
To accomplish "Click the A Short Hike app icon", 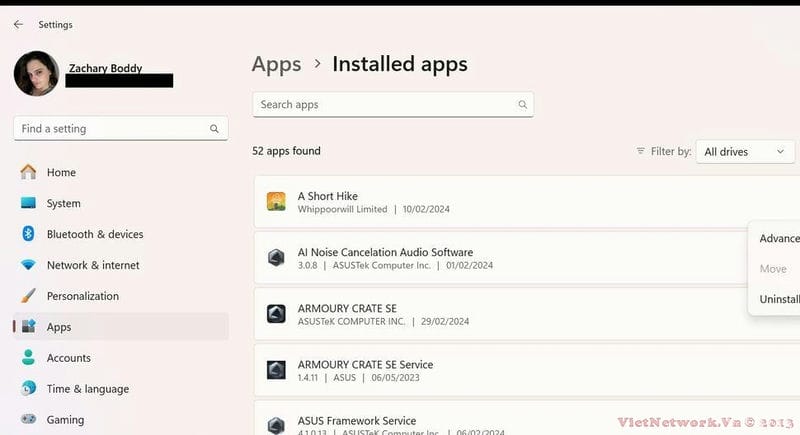I will point(276,201).
